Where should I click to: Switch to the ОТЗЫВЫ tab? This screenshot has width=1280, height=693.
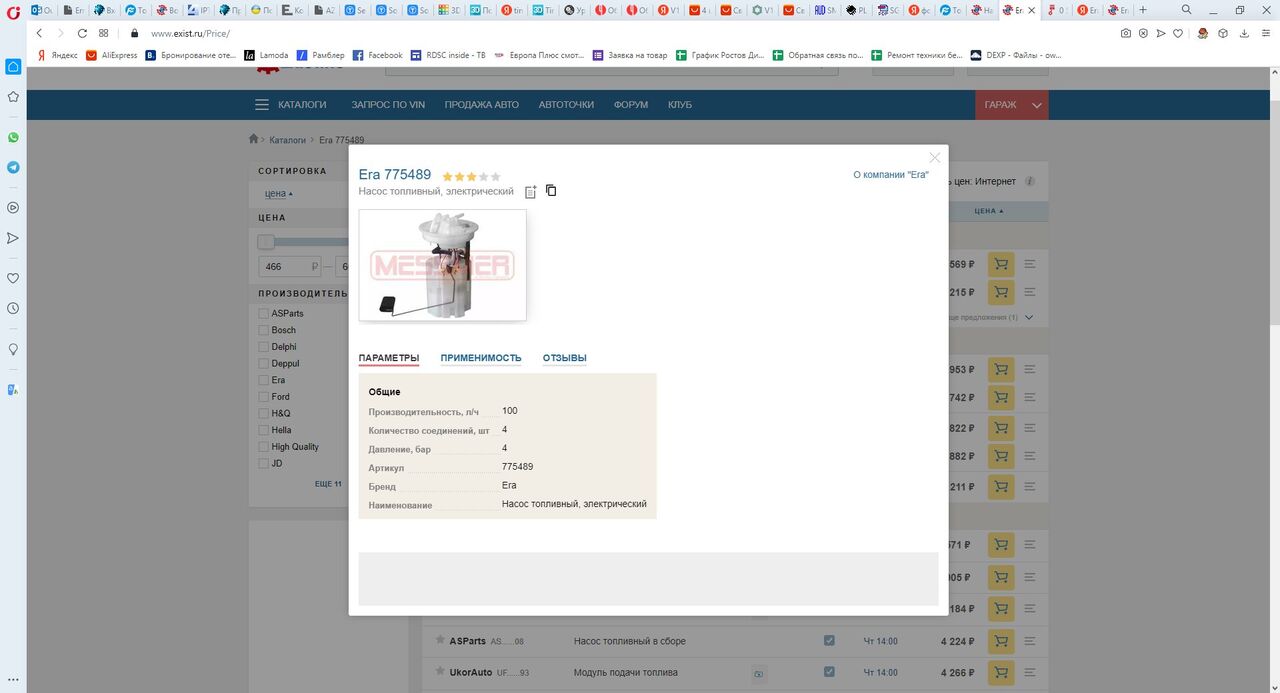tap(565, 358)
